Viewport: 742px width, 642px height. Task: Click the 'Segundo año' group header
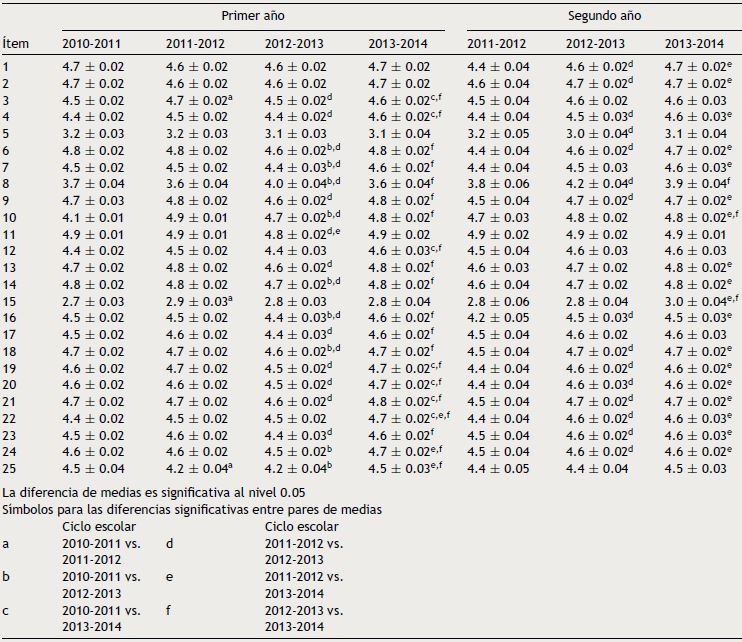coord(598,16)
